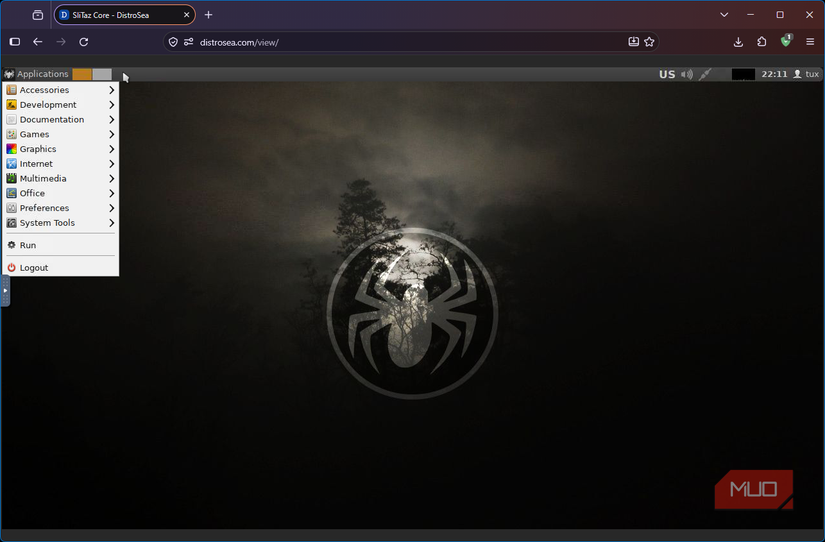
Task: Click the Office category icon
Action: pos(12,193)
